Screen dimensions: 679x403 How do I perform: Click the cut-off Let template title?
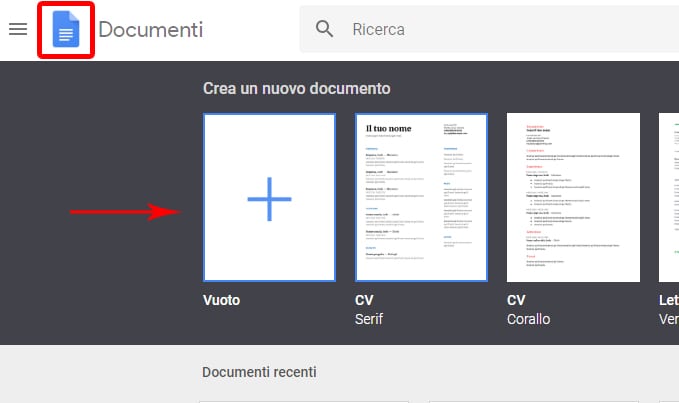click(668, 300)
